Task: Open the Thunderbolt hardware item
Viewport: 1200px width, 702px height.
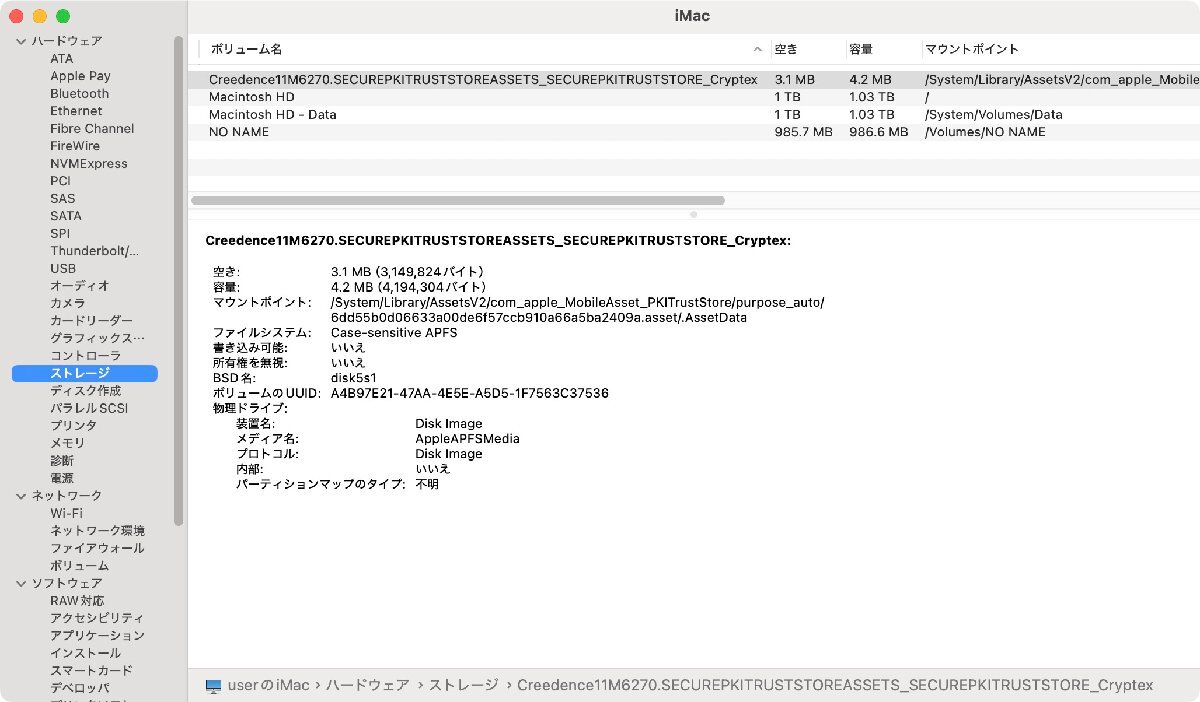Action: click(x=95, y=251)
